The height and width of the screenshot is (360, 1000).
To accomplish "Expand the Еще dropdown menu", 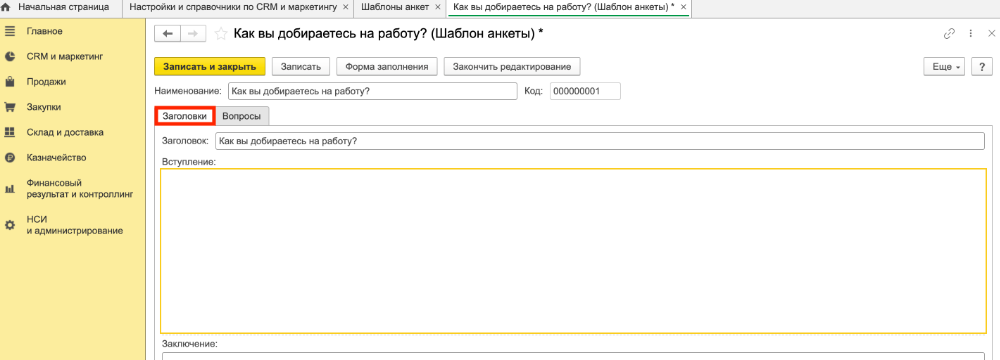I will coord(944,66).
